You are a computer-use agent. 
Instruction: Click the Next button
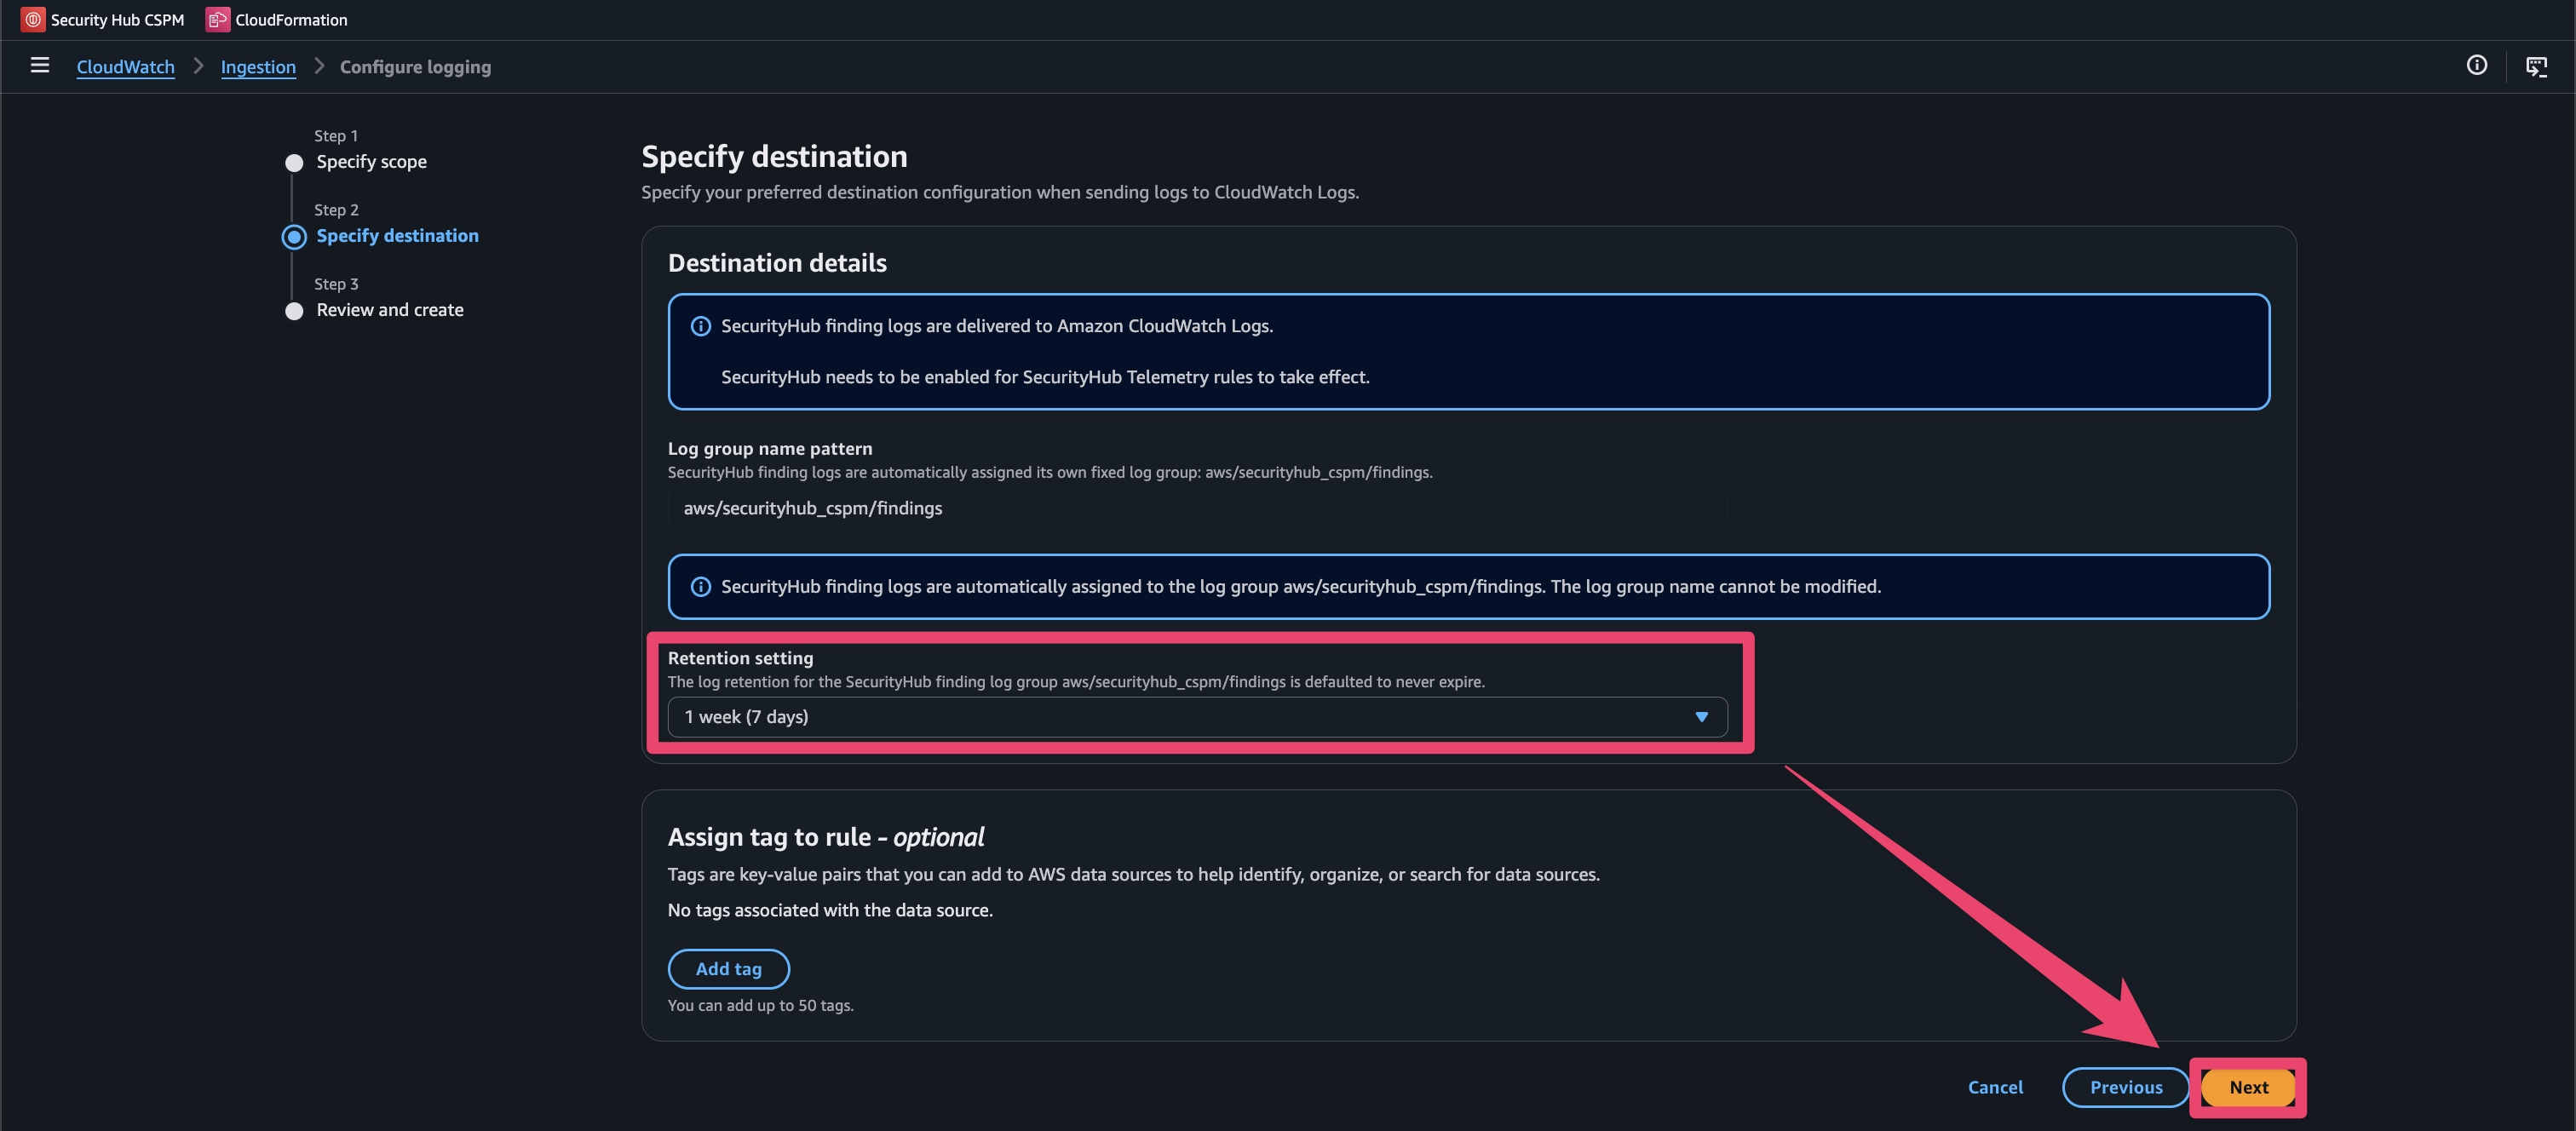2248,1087
